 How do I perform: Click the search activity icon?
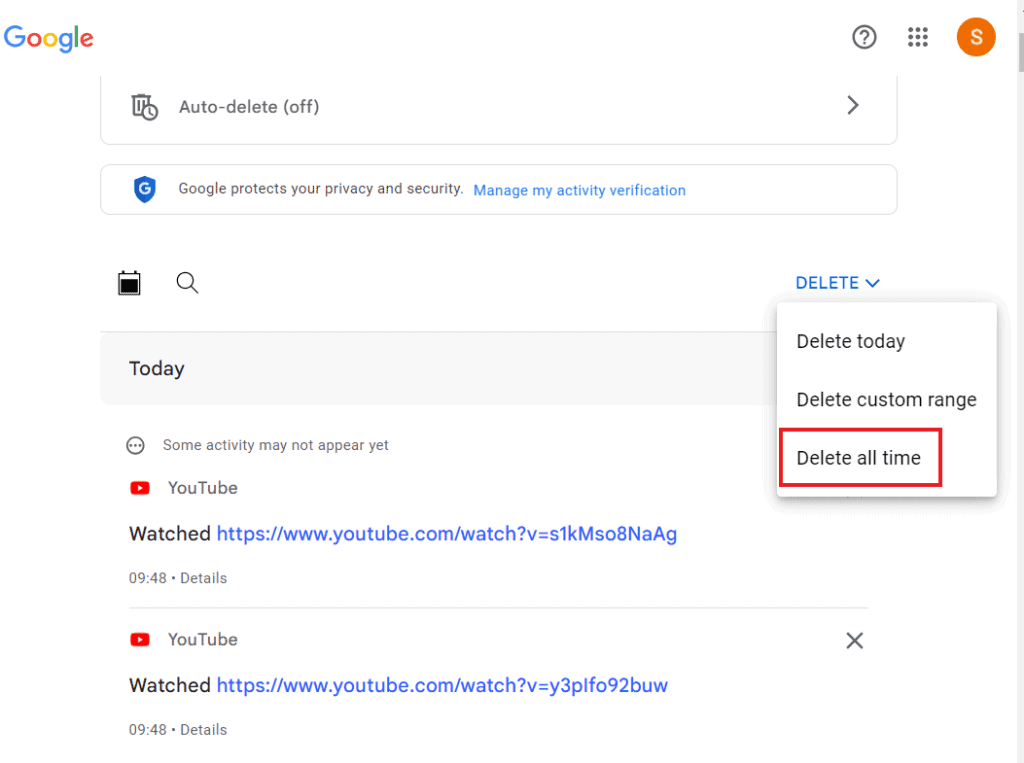click(x=187, y=283)
